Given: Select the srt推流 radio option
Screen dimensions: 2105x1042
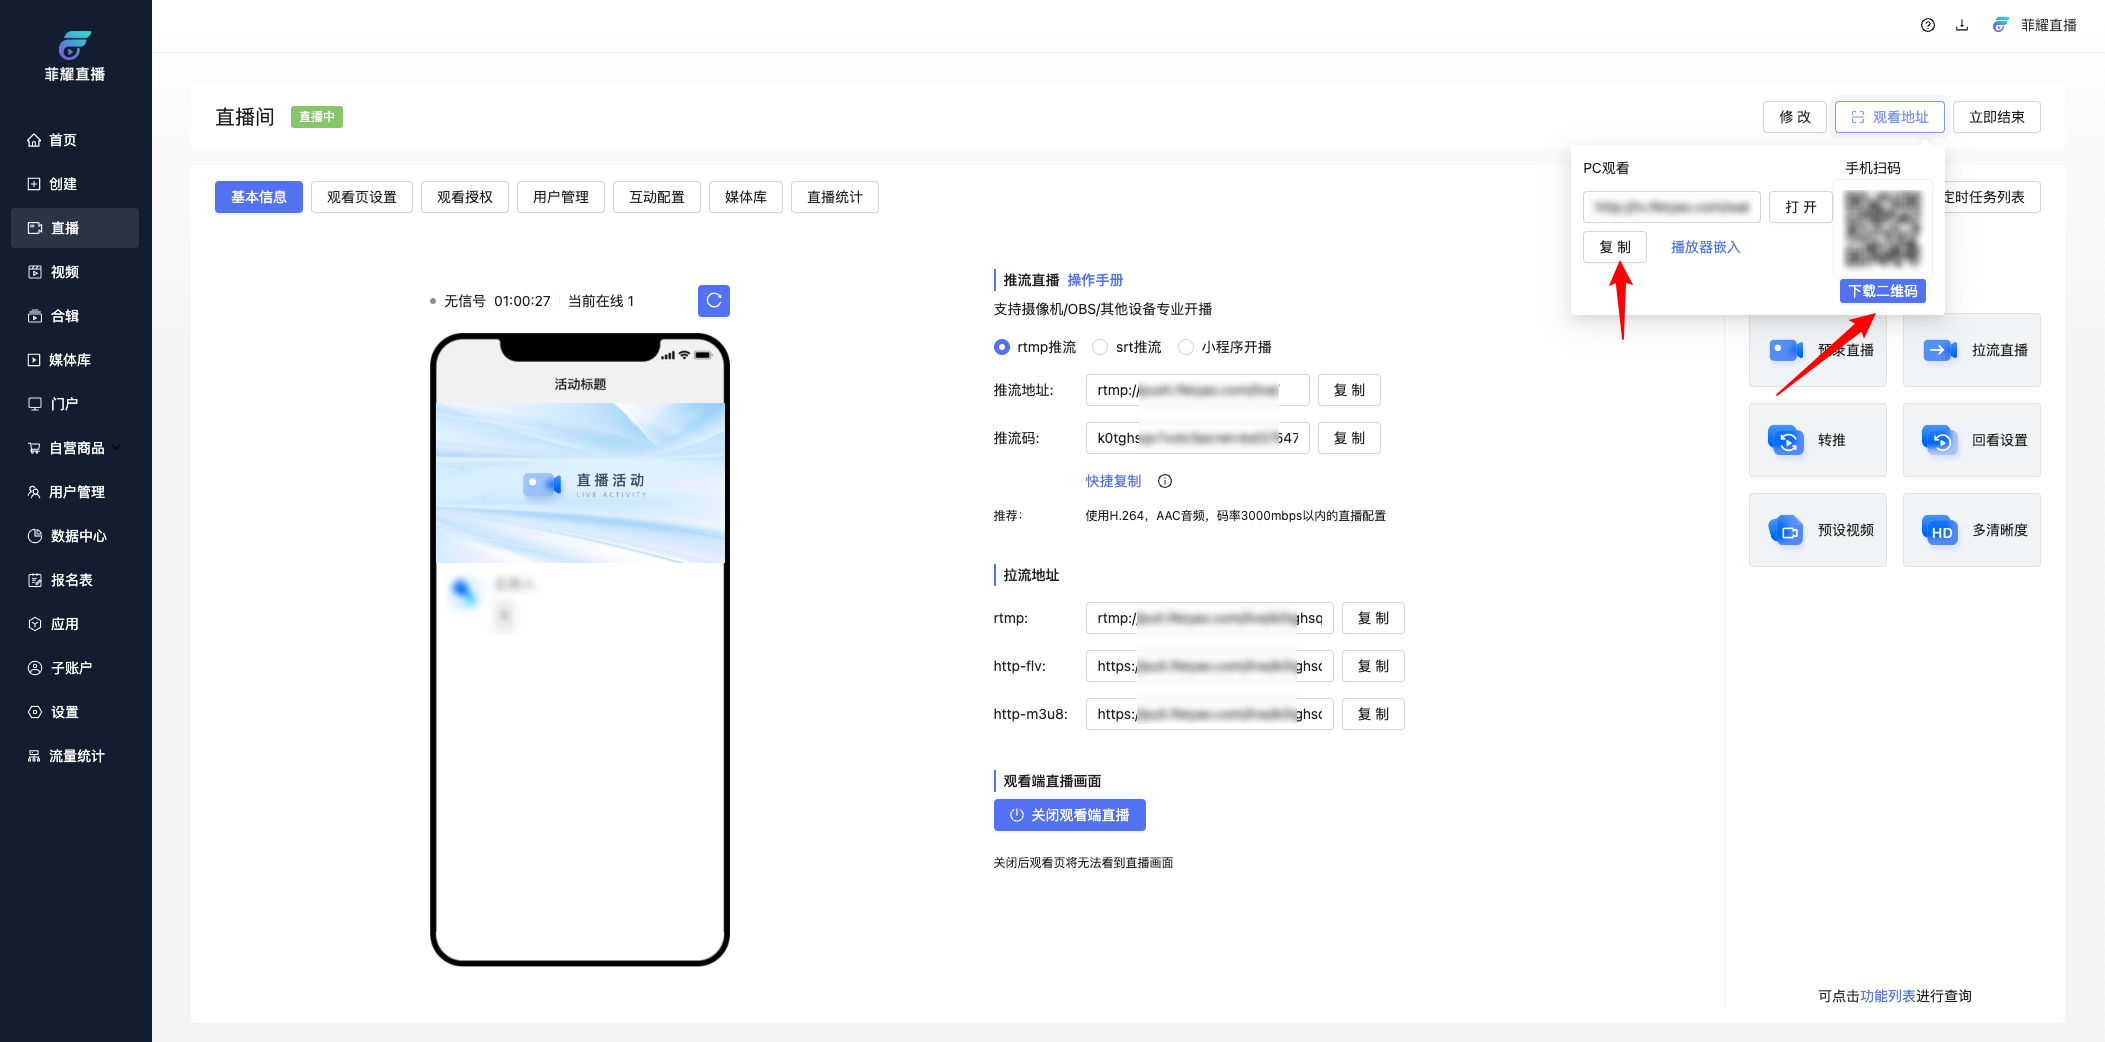Looking at the screenshot, I should tap(1100, 347).
